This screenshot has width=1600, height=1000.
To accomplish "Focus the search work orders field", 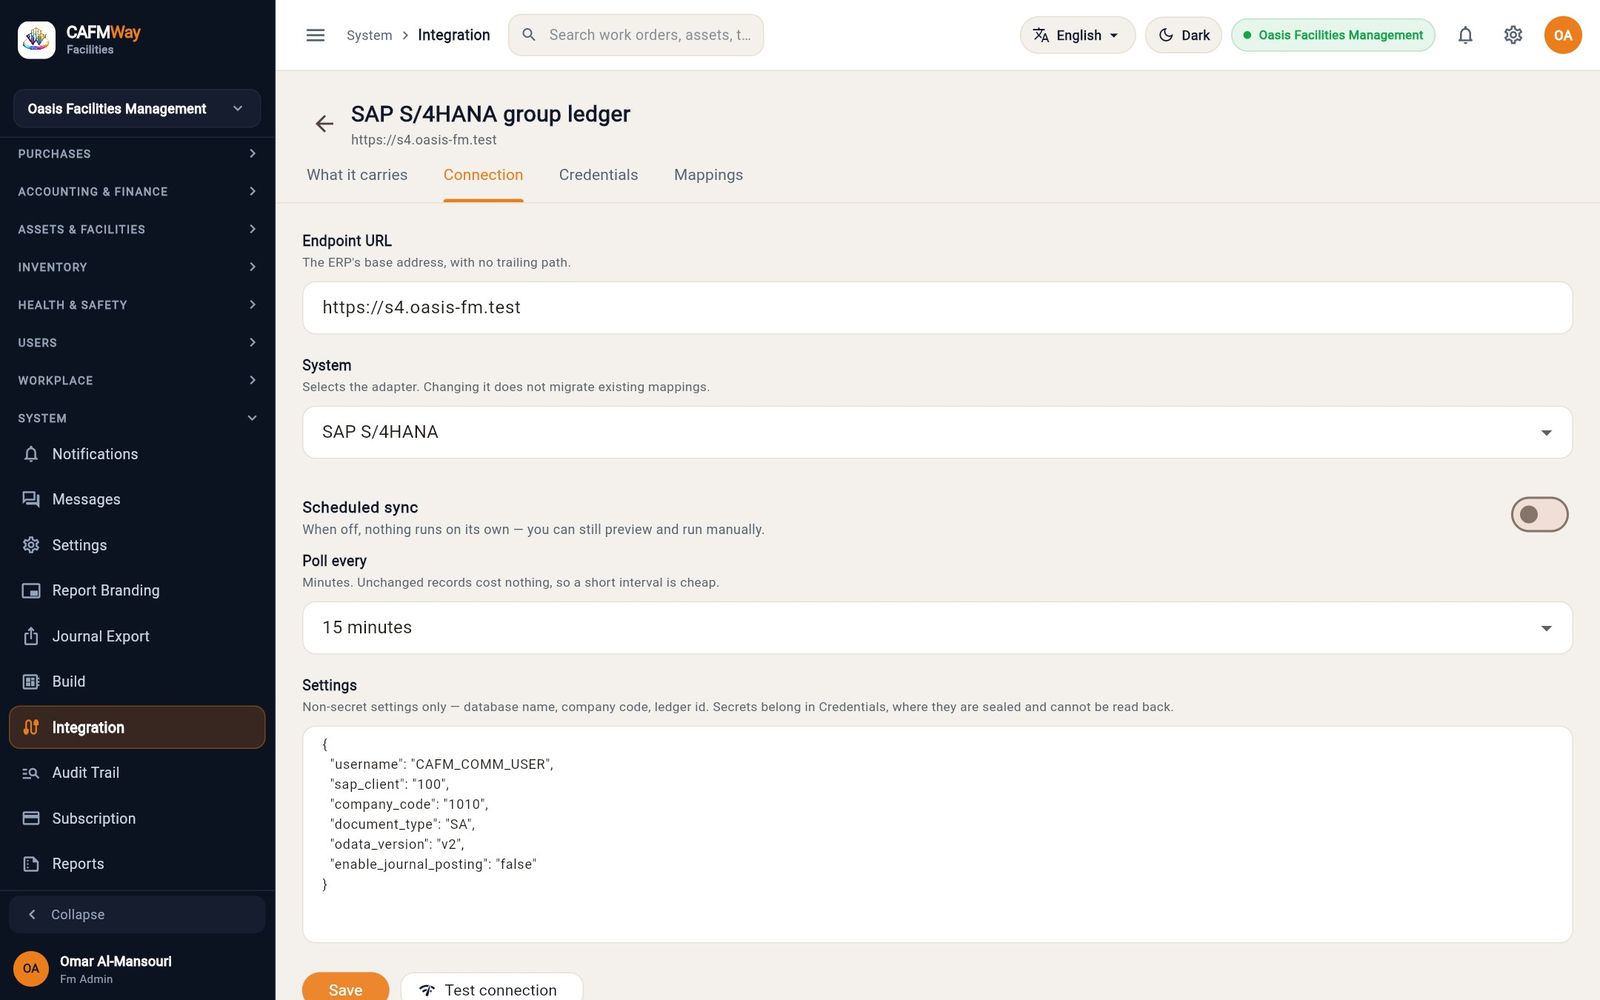I will (x=636, y=35).
